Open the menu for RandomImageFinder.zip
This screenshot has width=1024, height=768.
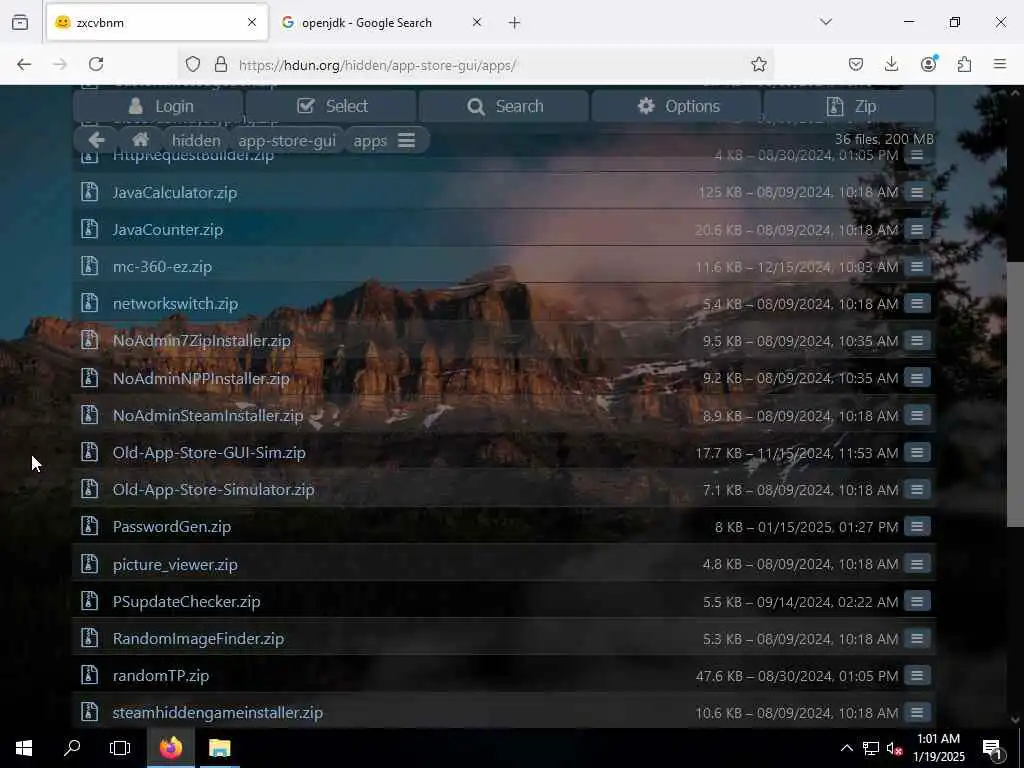917,638
